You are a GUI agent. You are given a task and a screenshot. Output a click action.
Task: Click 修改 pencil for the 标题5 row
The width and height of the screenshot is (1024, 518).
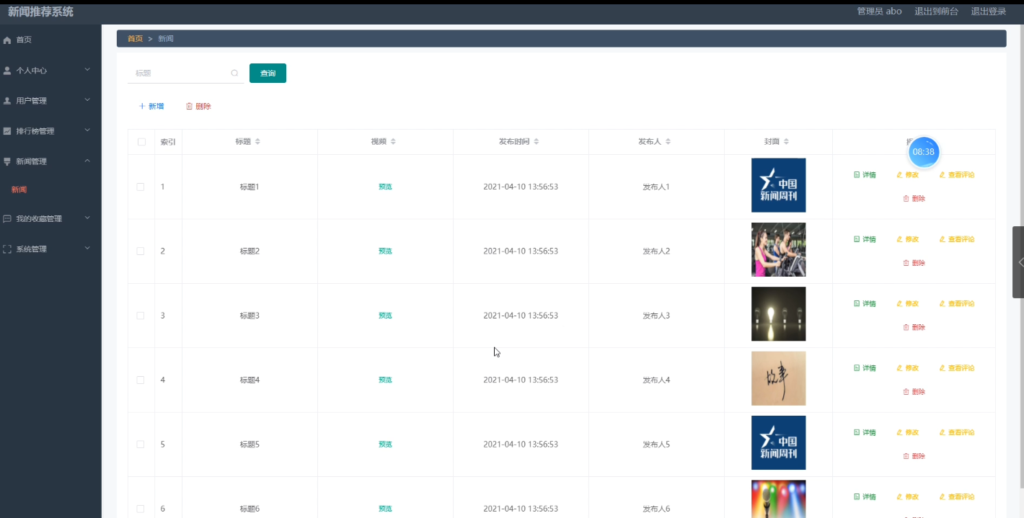(x=907, y=432)
